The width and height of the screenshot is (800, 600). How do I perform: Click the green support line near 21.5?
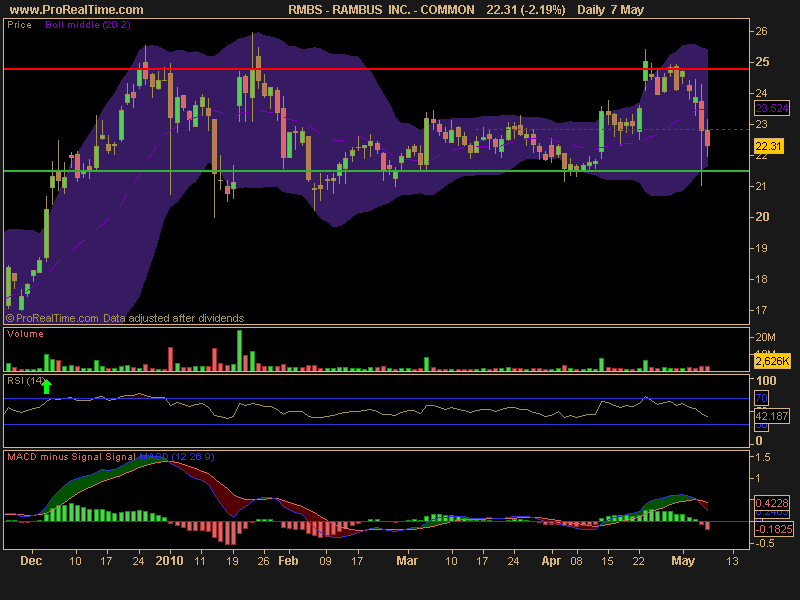coord(376,171)
